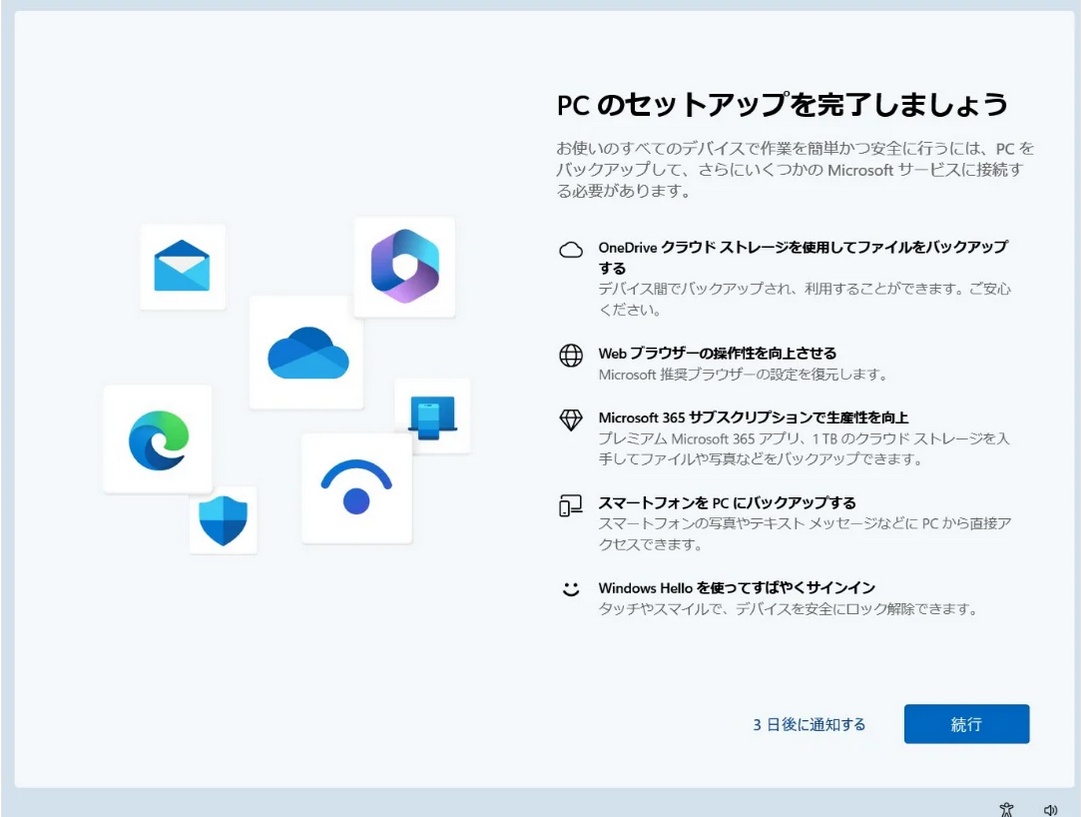Click タッチやスマイルで description text
Screen dimensions: 1081x817
point(787,609)
